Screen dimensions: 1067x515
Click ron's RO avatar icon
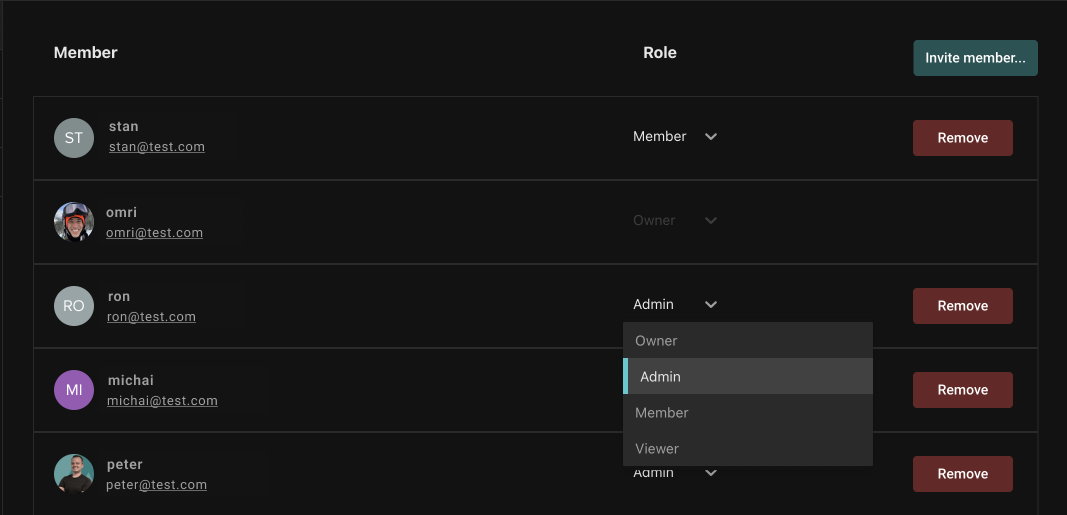click(73, 306)
